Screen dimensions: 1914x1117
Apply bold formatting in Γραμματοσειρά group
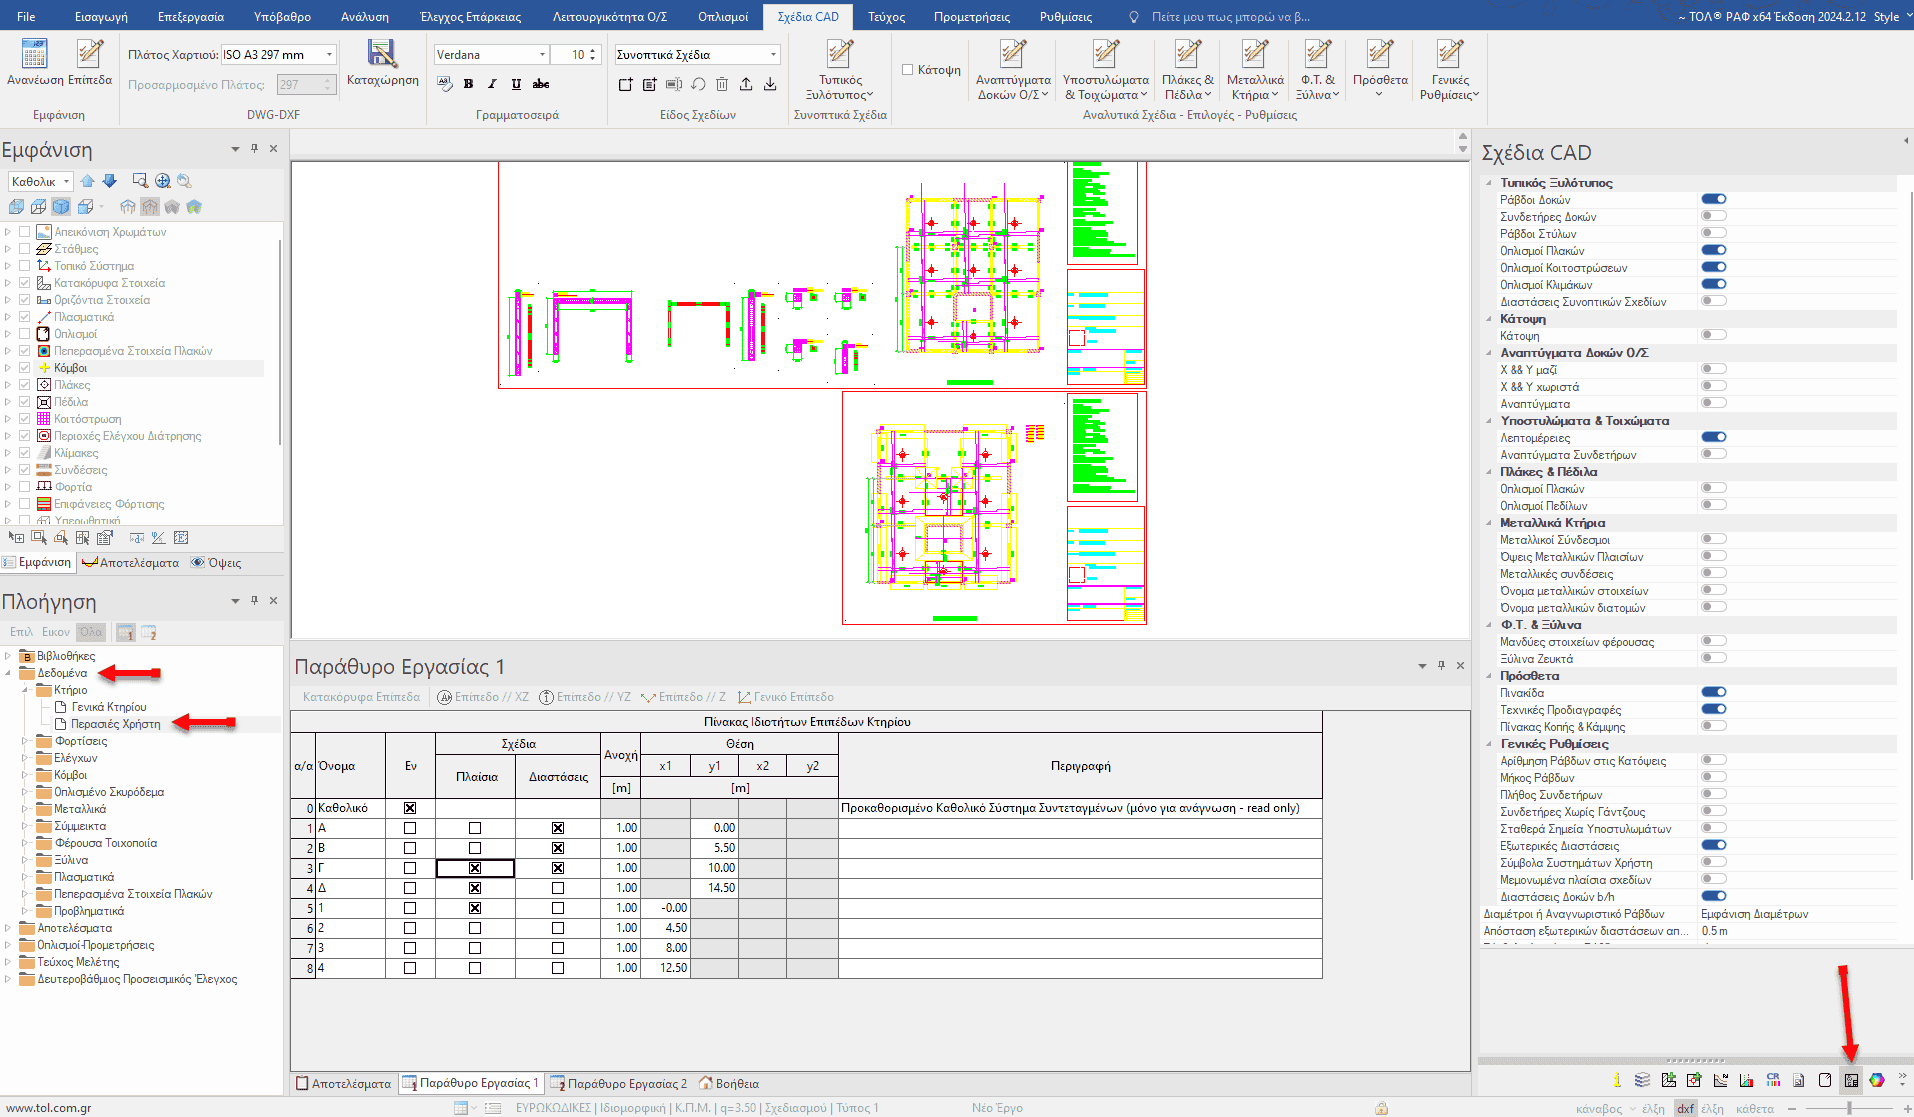click(x=468, y=84)
